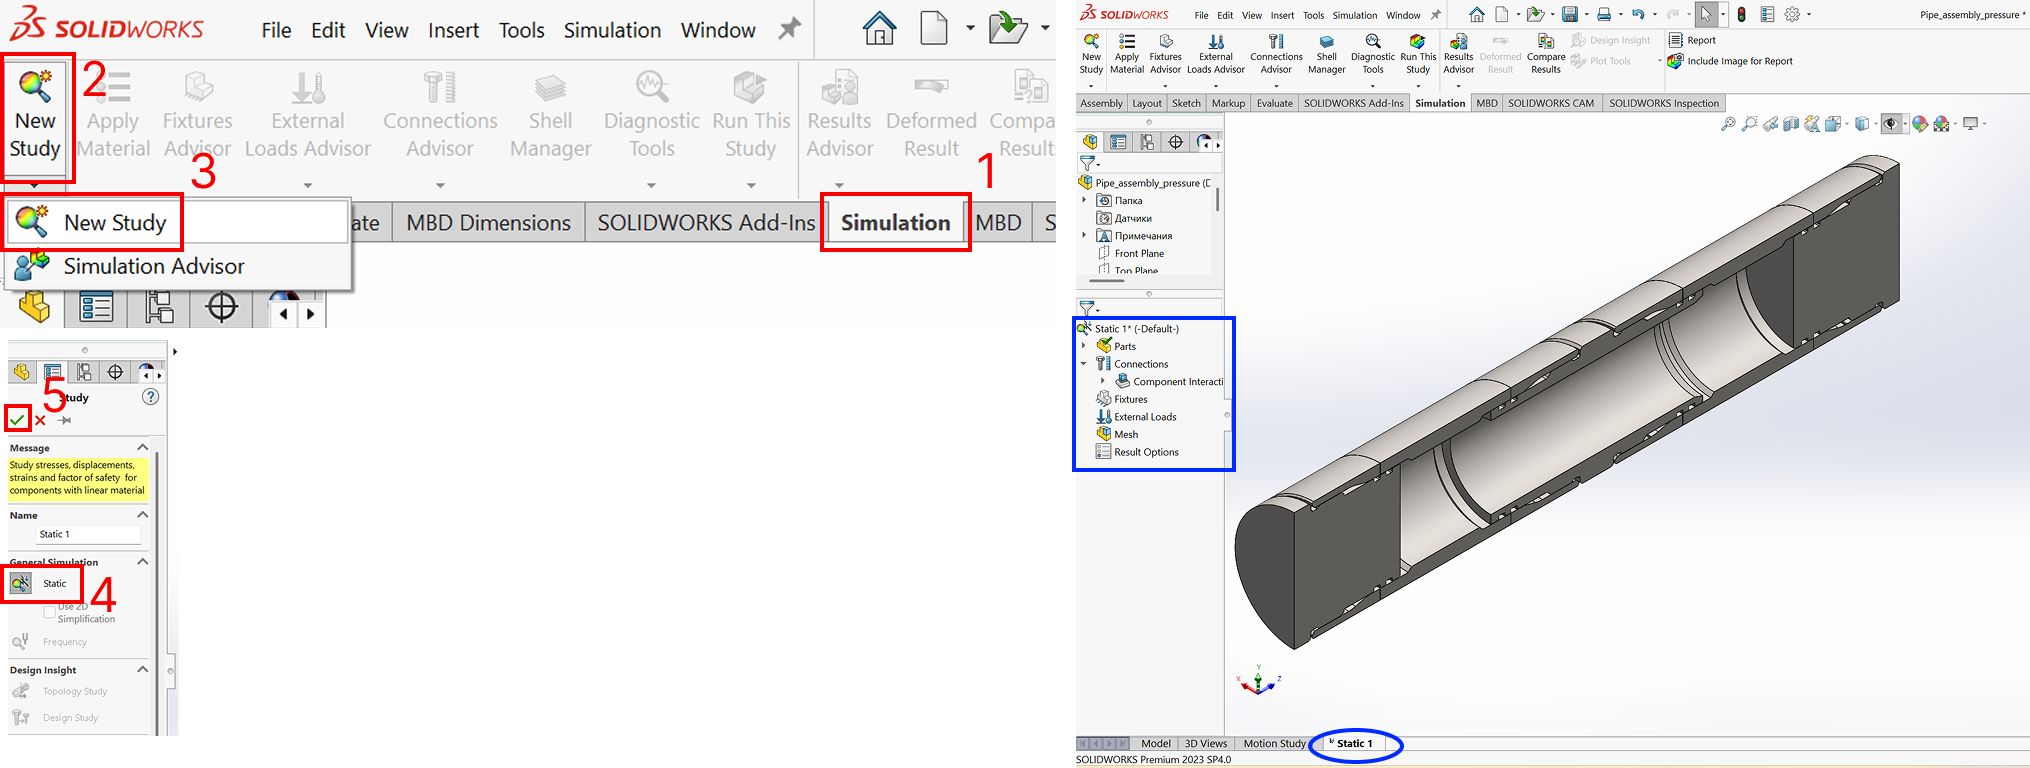The image size is (2030, 768).
Task: Open ConfigurationManager tab in full SolidWorks window
Action: tap(1146, 142)
